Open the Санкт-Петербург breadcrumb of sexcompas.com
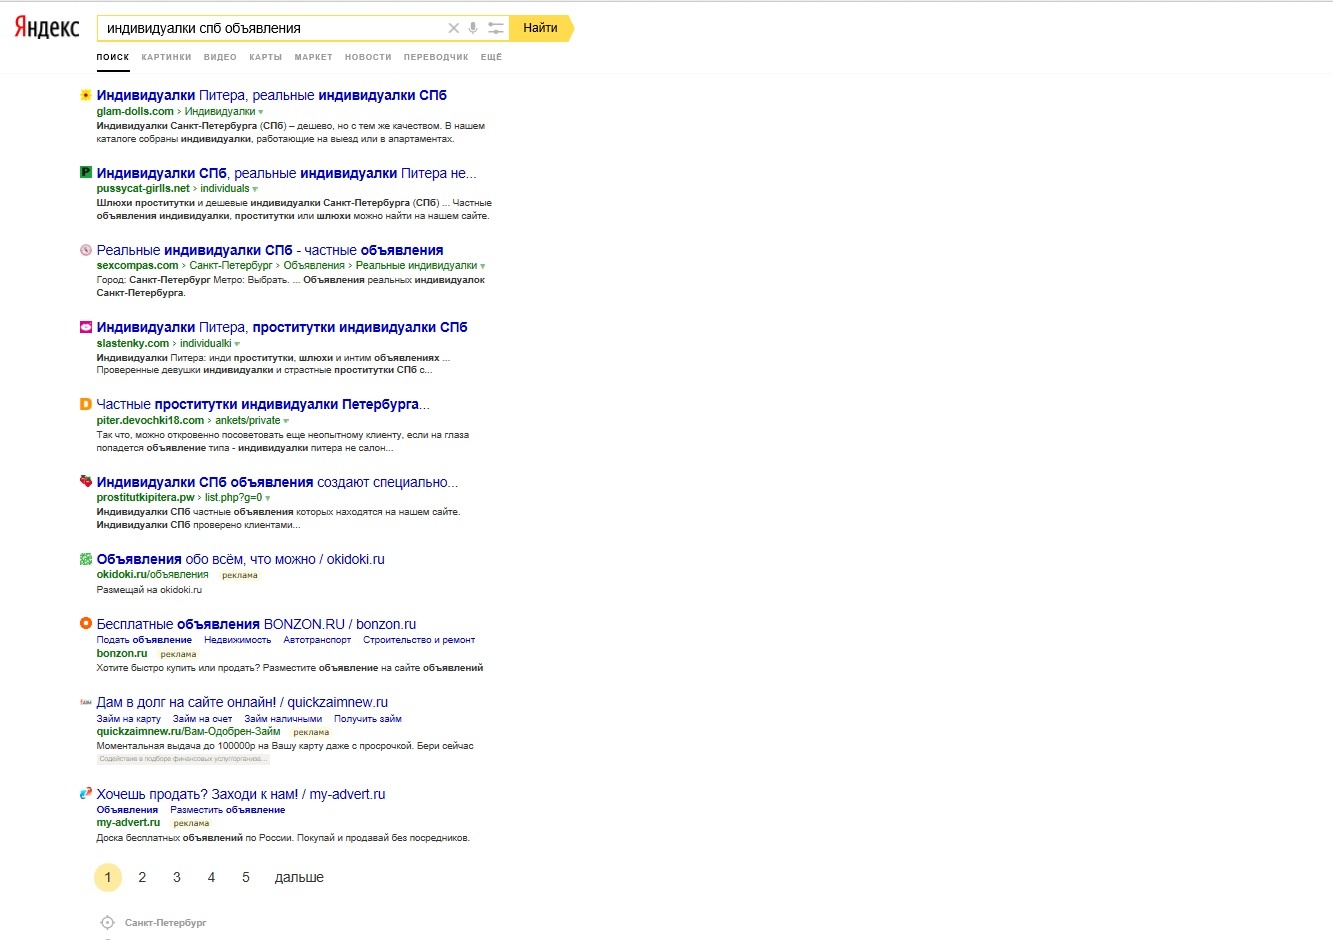The height and width of the screenshot is (940, 1333). (231, 266)
